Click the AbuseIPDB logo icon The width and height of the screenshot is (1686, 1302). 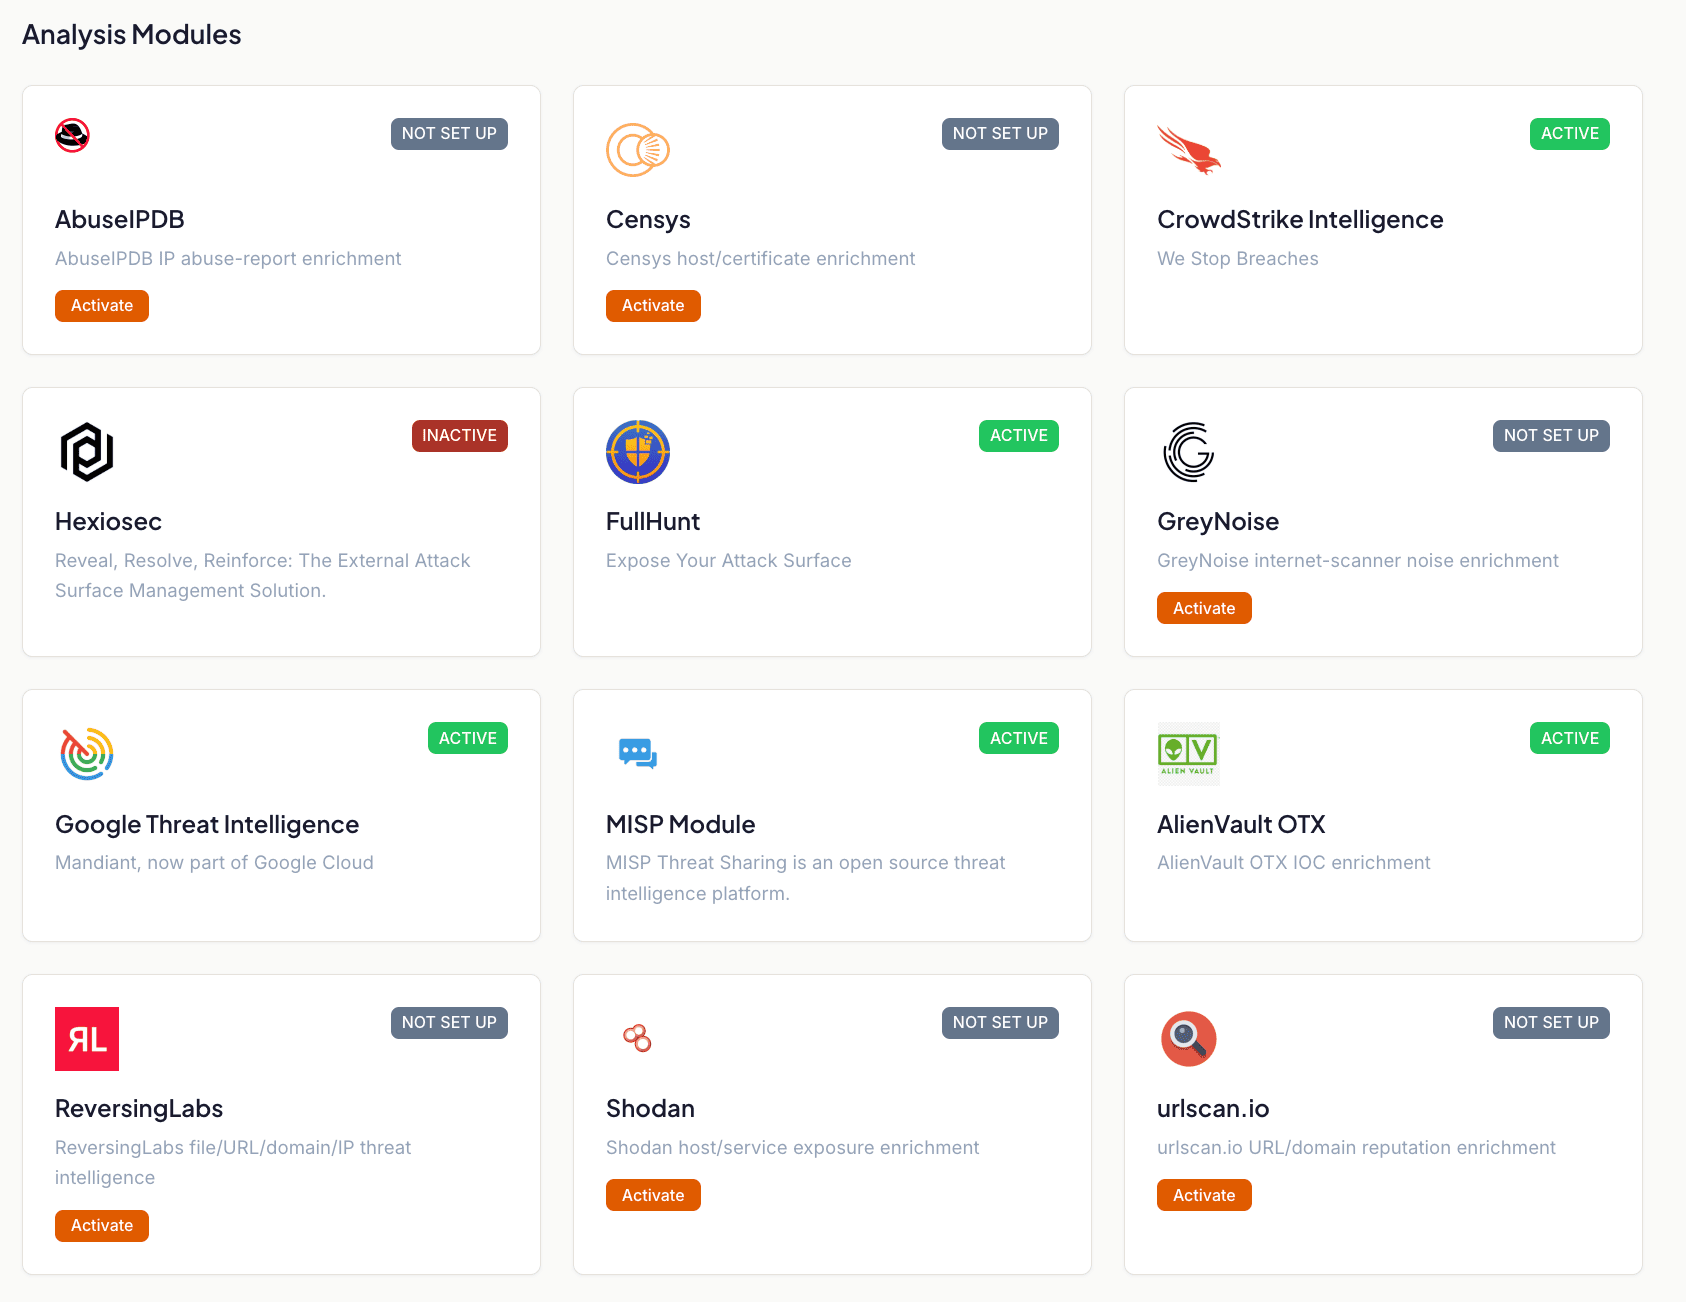pos(72,134)
